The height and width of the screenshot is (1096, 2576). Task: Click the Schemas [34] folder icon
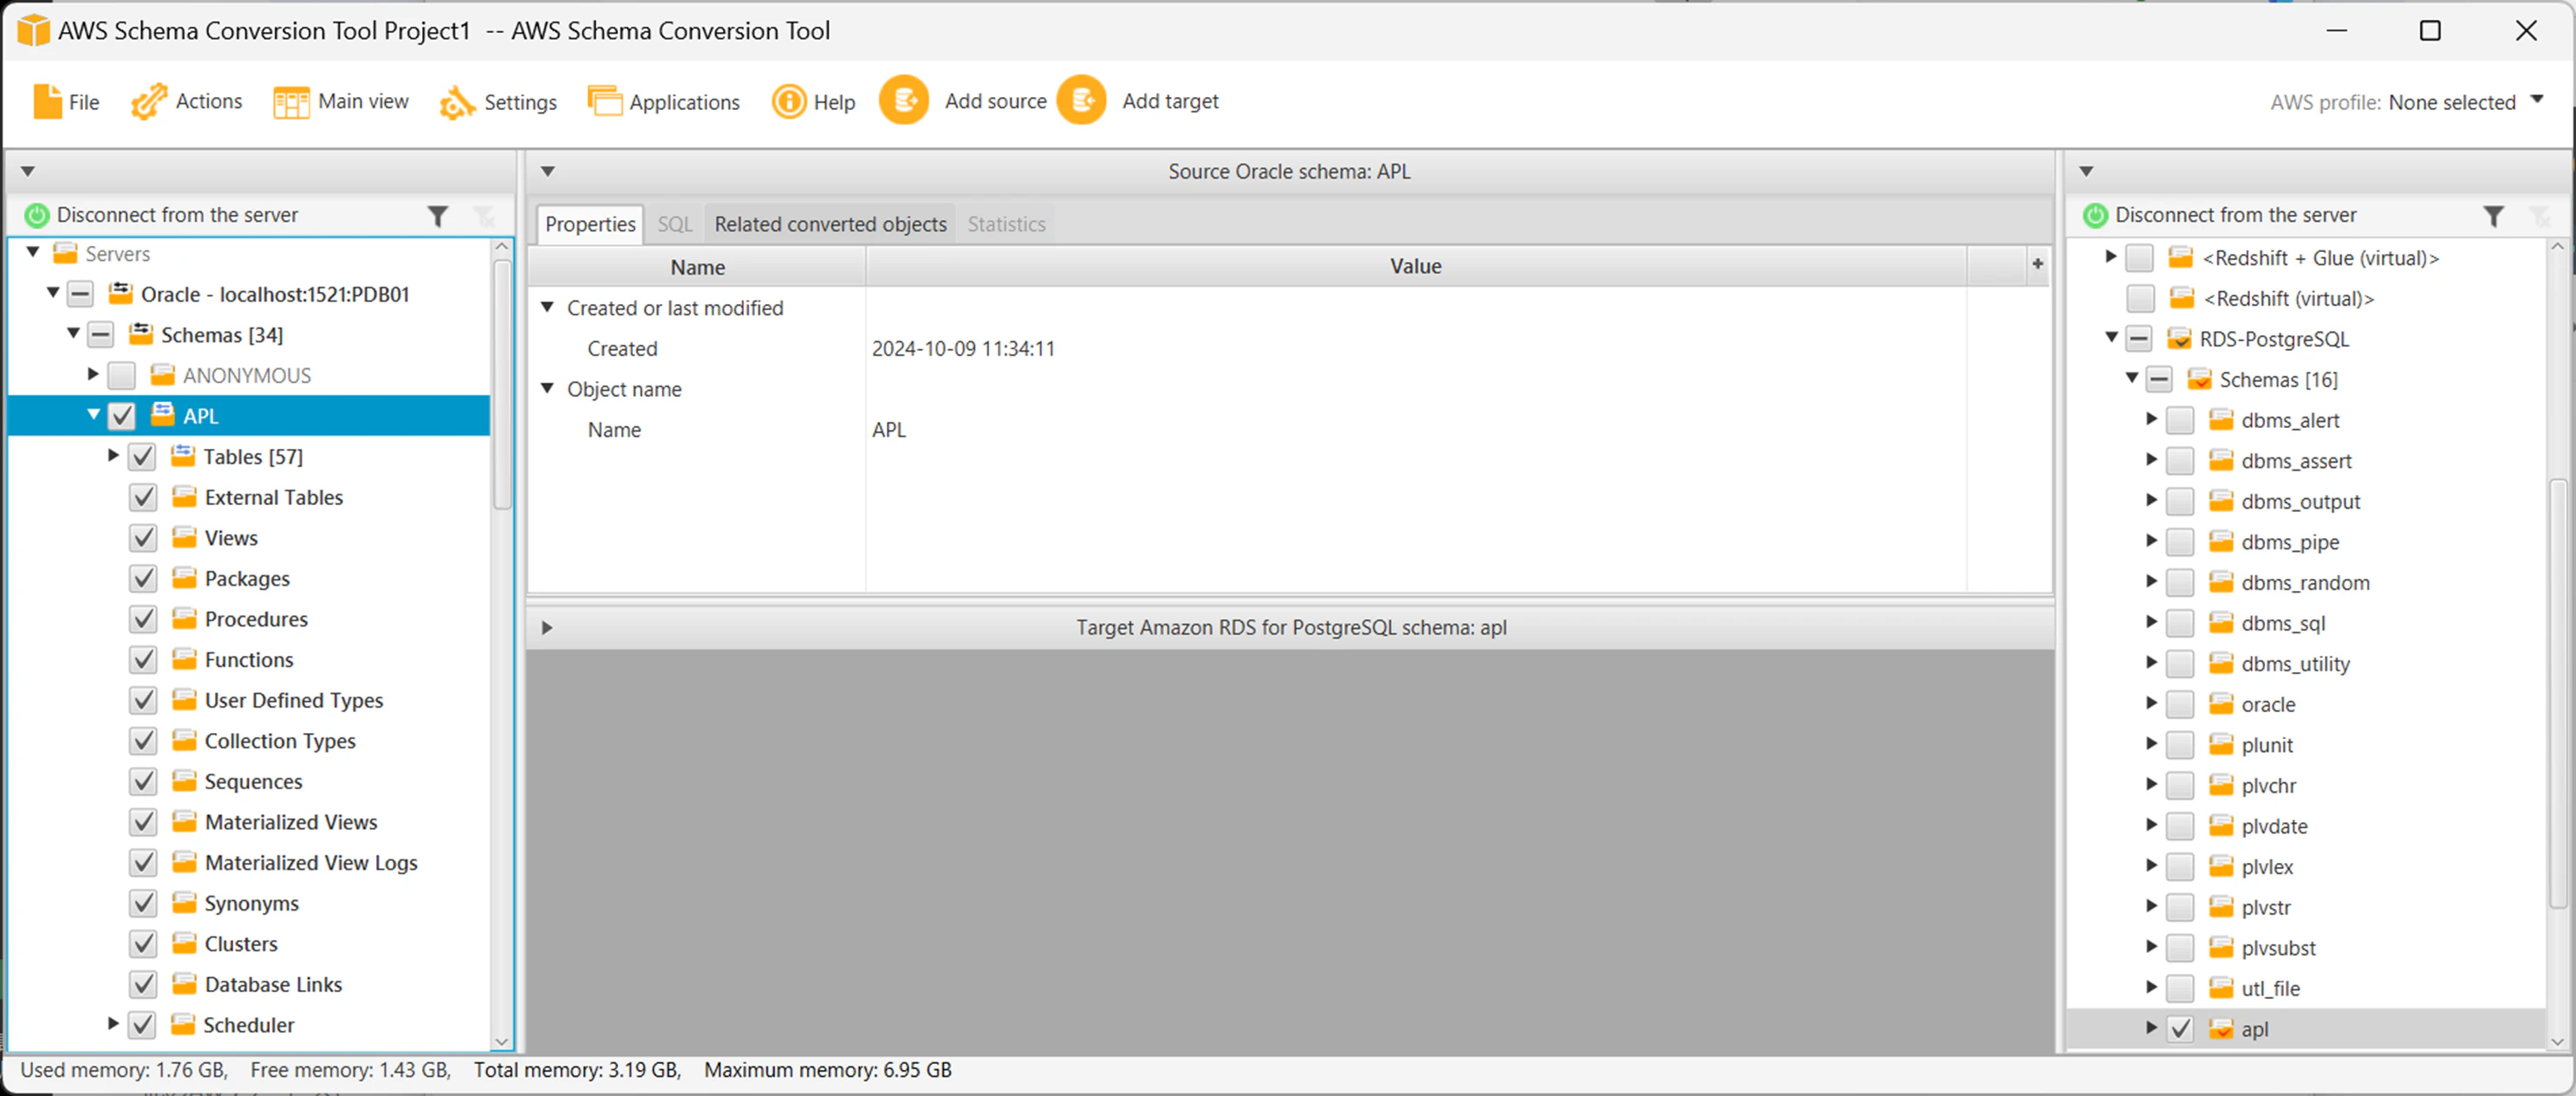pyautogui.click(x=141, y=334)
